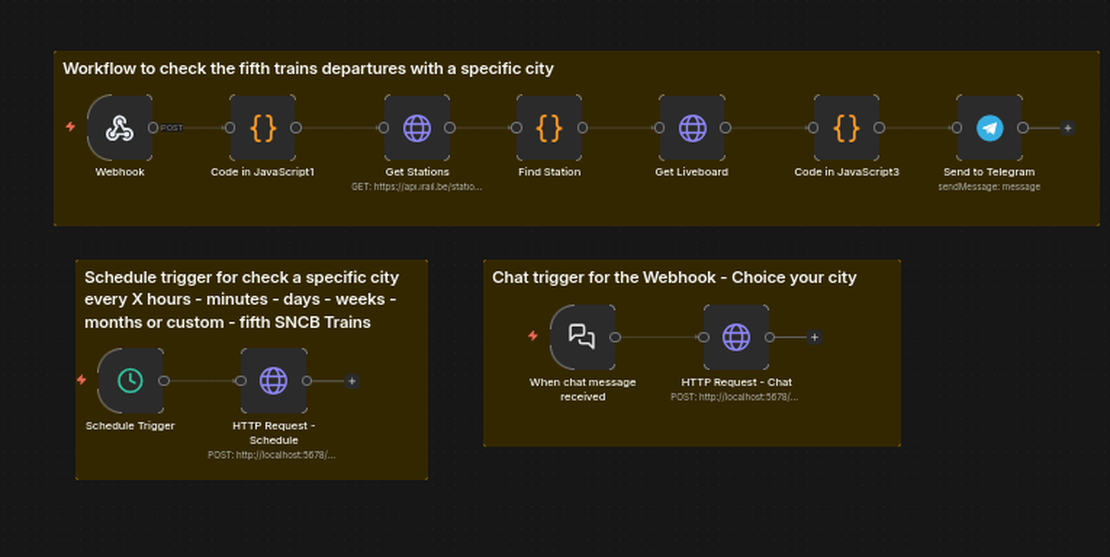Click plus connector after Send to Telegram

[x=1067, y=128]
